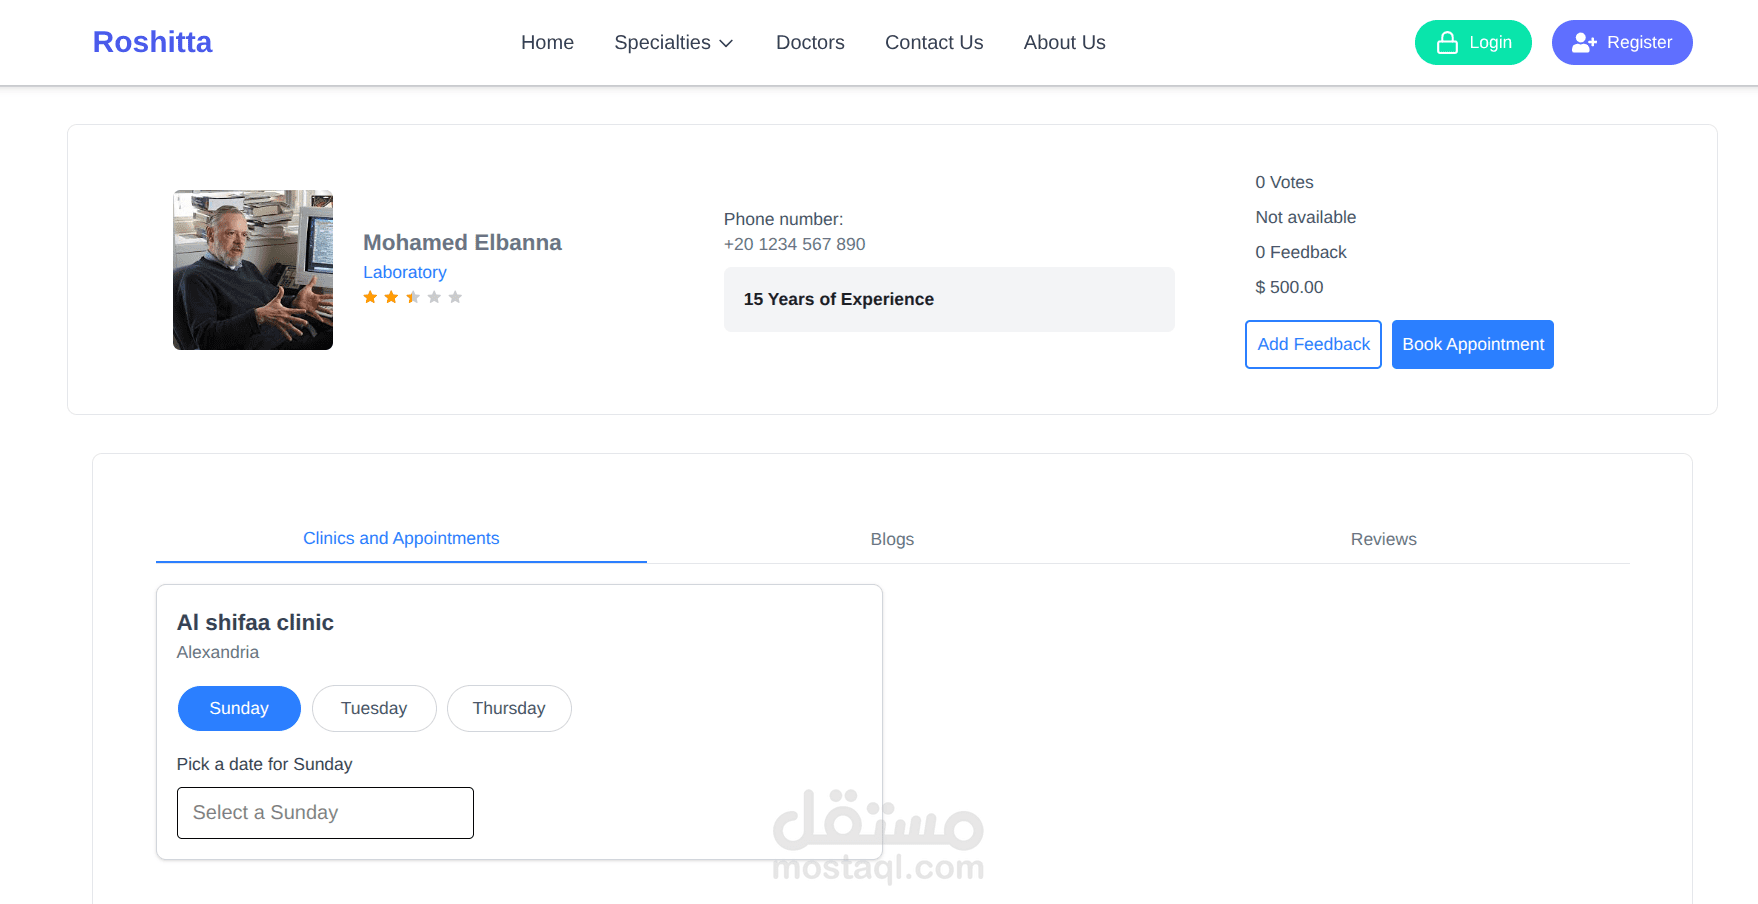Click the Phone number label

point(783,219)
